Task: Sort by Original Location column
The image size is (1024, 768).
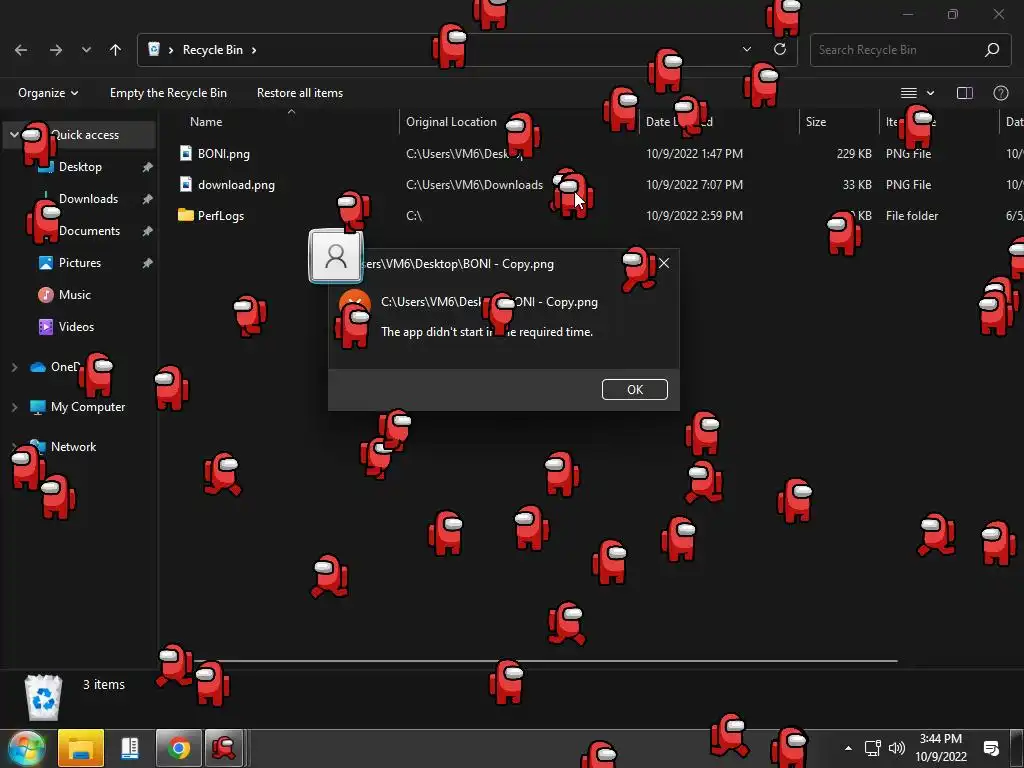Action: pyautogui.click(x=451, y=121)
